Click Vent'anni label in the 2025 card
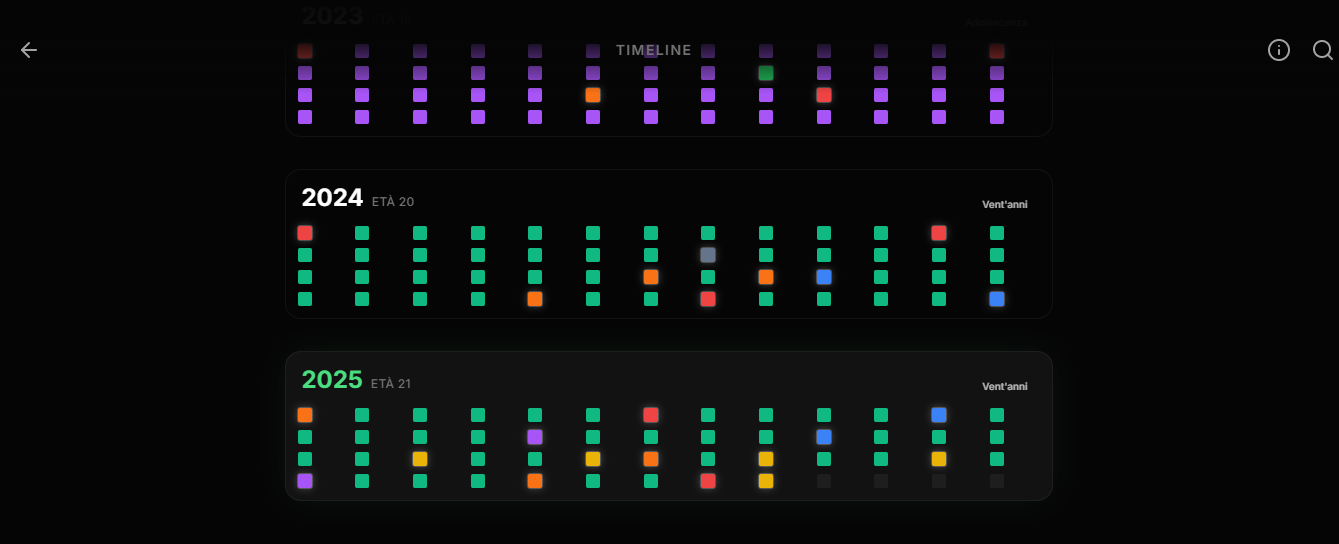This screenshot has width=1339, height=544. (x=1005, y=386)
